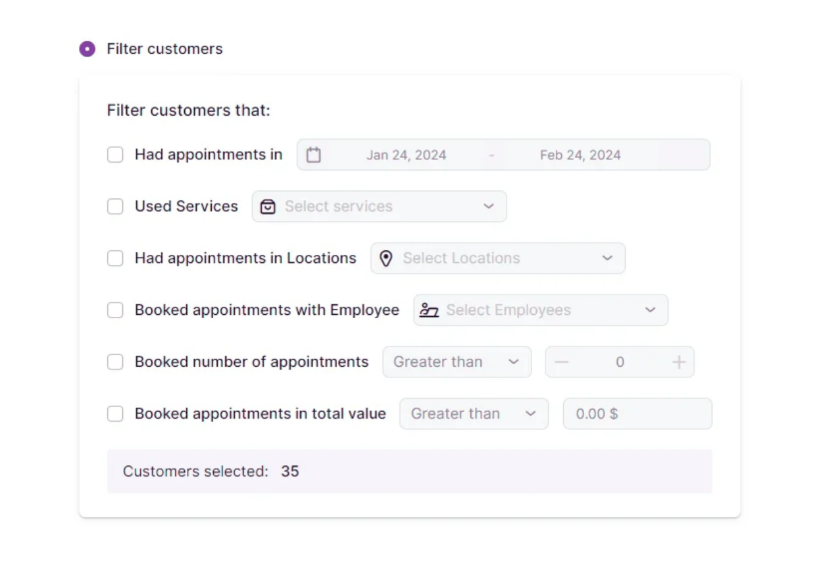835x567 pixels.
Task: Click the calendar icon in date range
Action: [x=314, y=155]
